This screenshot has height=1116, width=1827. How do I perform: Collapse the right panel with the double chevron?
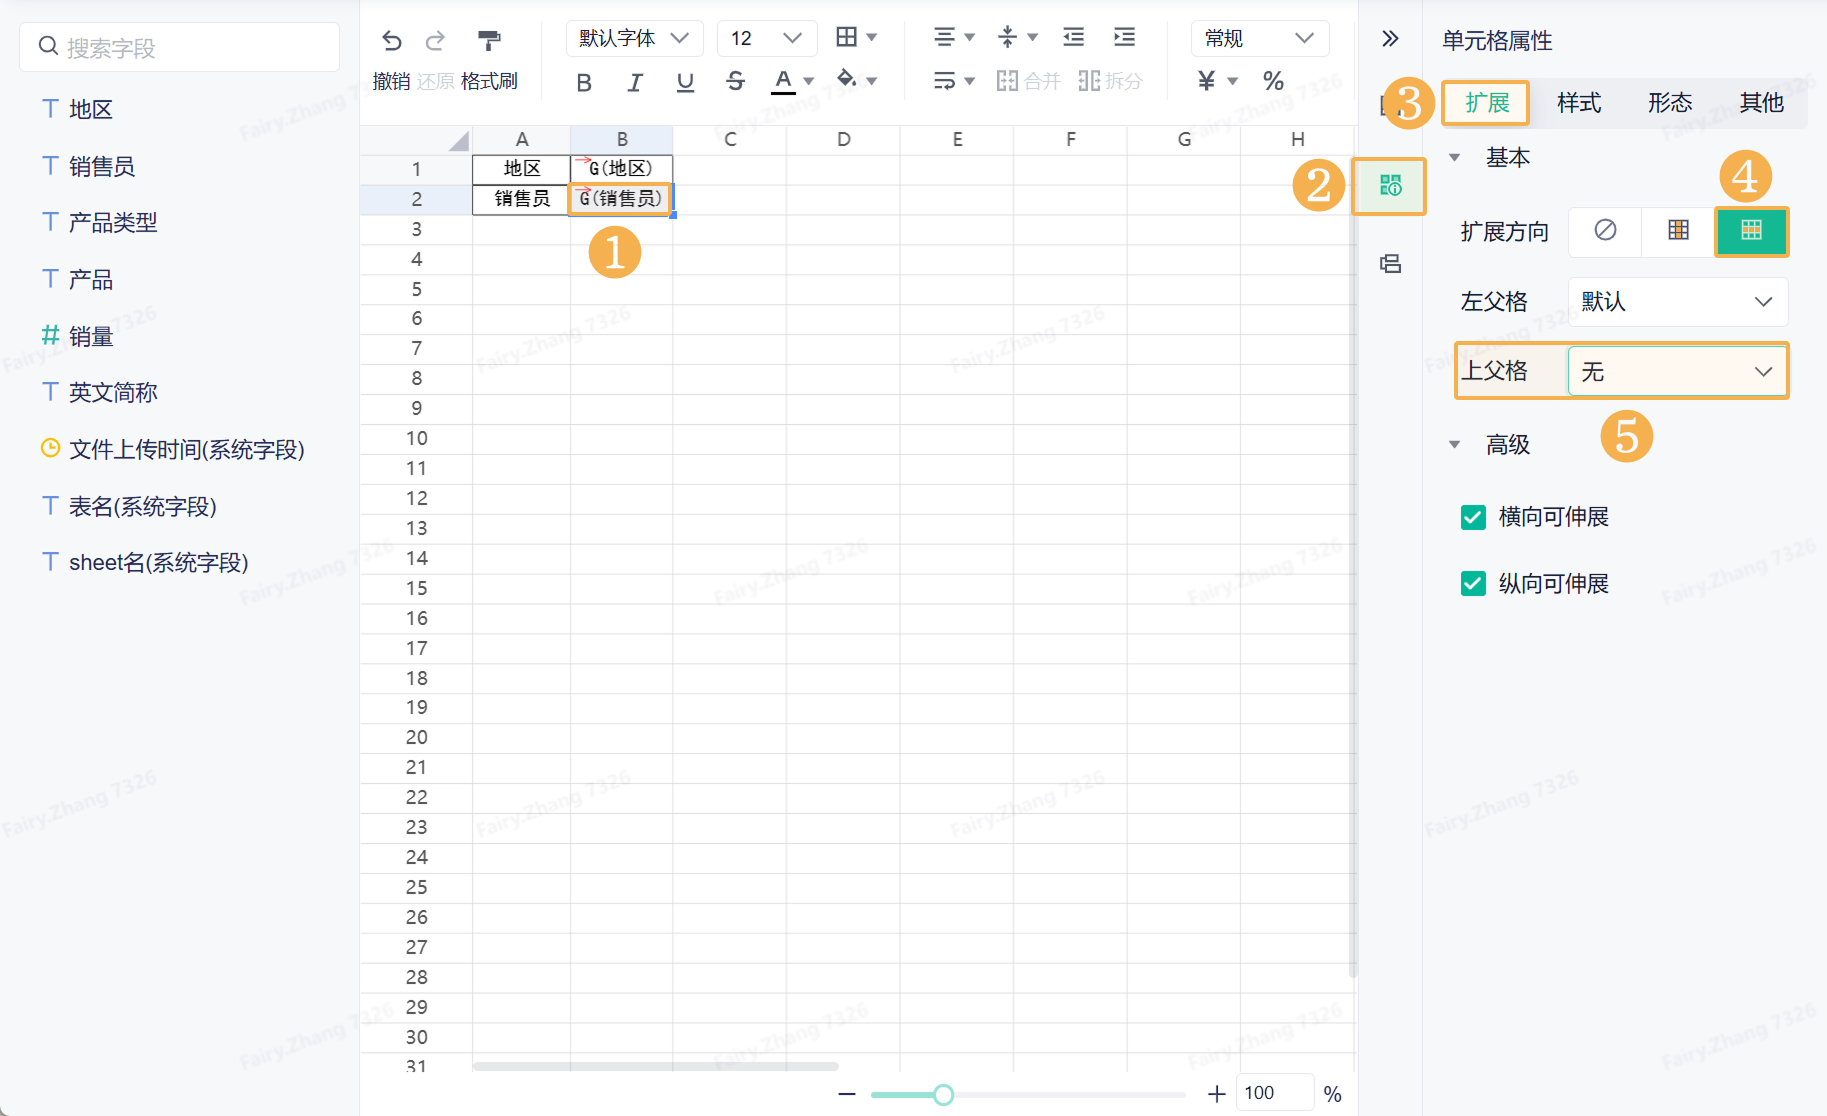1390,39
